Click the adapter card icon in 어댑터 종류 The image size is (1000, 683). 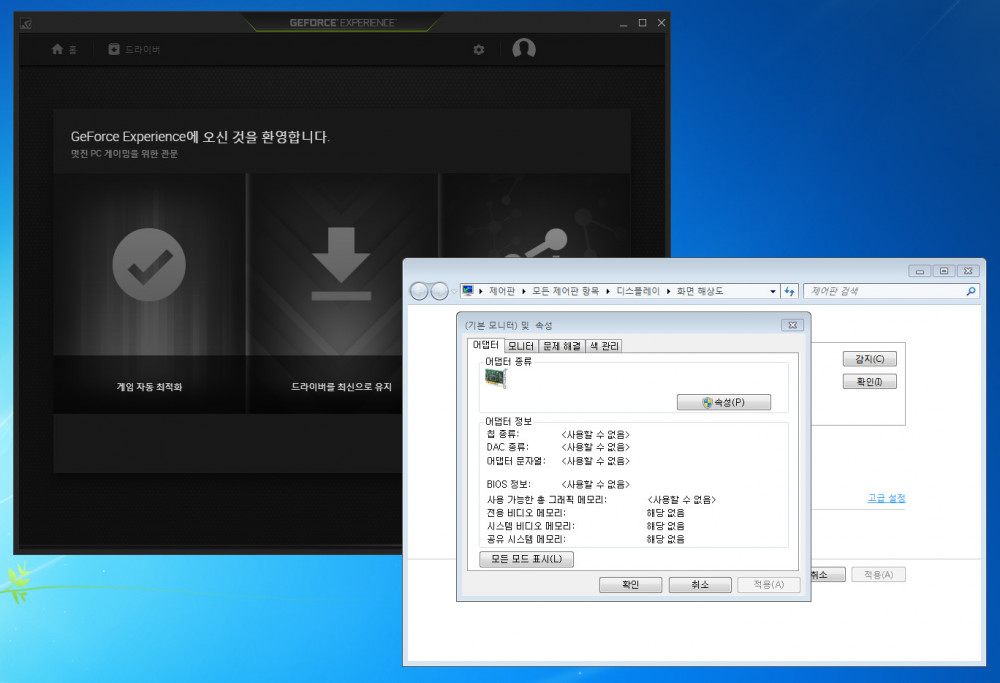pyautogui.click(x=495, y=378)
